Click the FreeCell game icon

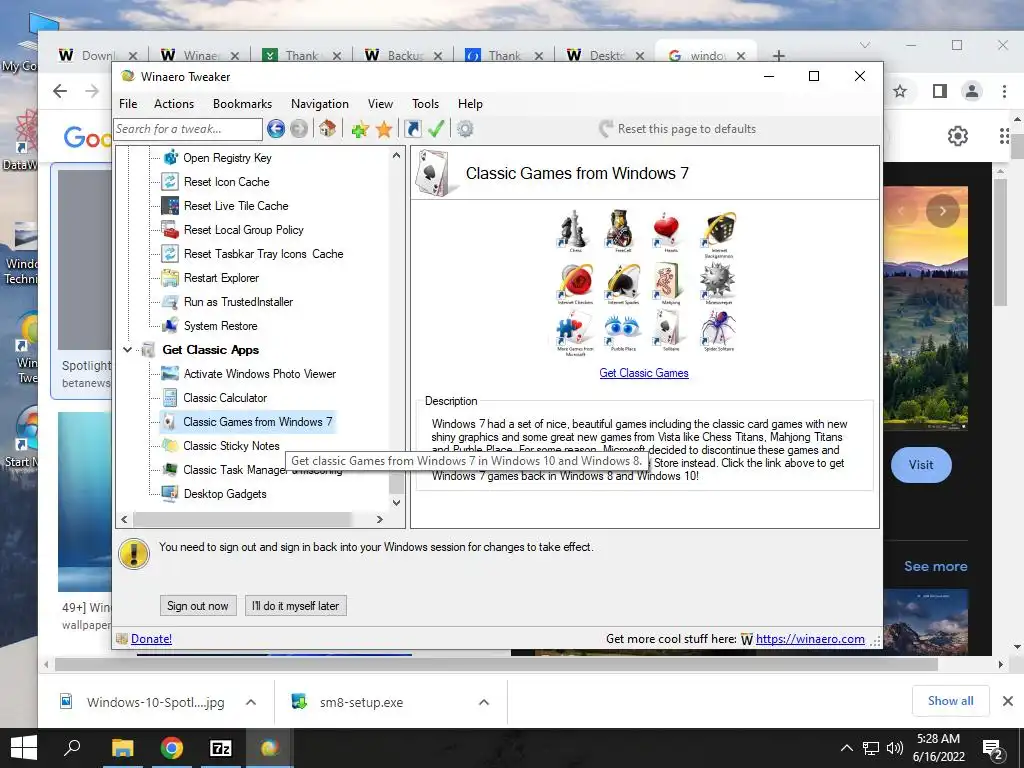coord(620,229)
